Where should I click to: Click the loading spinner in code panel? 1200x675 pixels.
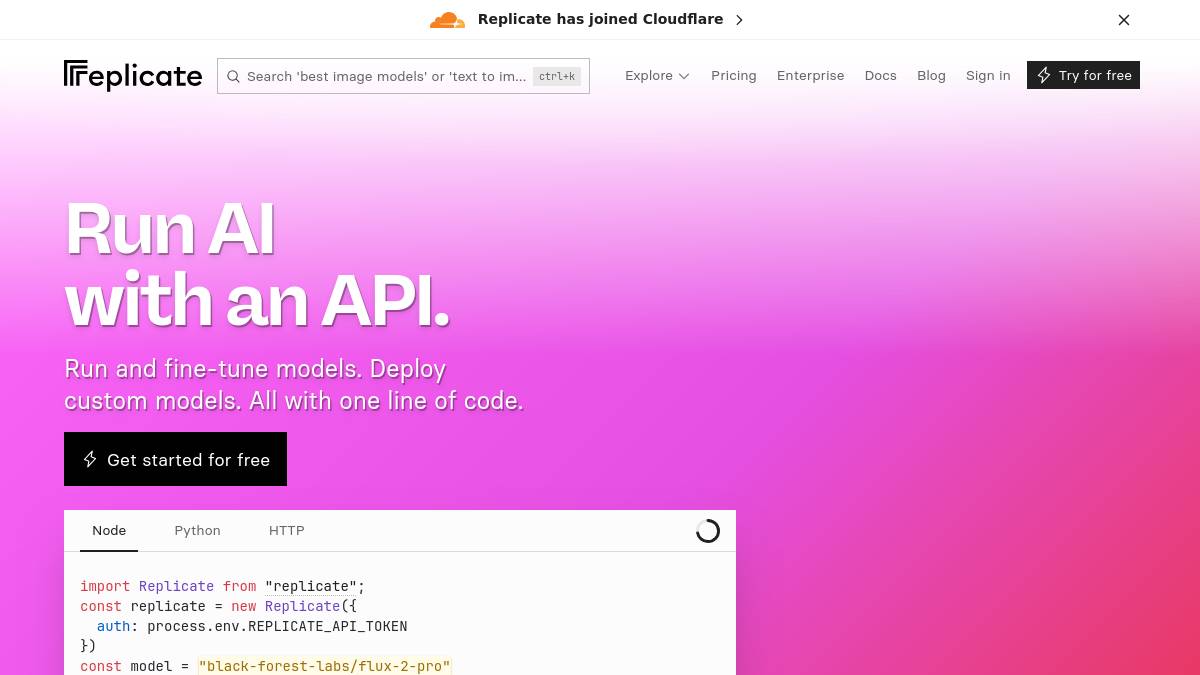pos(708,531)
